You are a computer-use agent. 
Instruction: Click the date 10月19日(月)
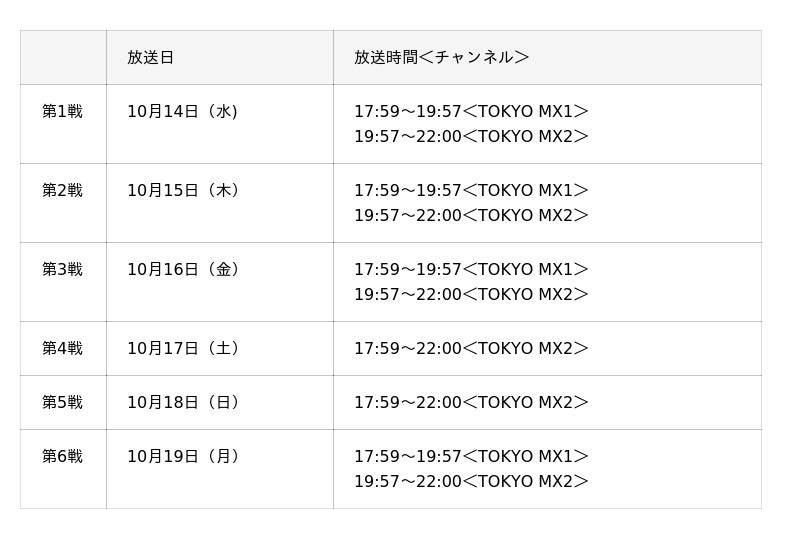click(183, 456)
